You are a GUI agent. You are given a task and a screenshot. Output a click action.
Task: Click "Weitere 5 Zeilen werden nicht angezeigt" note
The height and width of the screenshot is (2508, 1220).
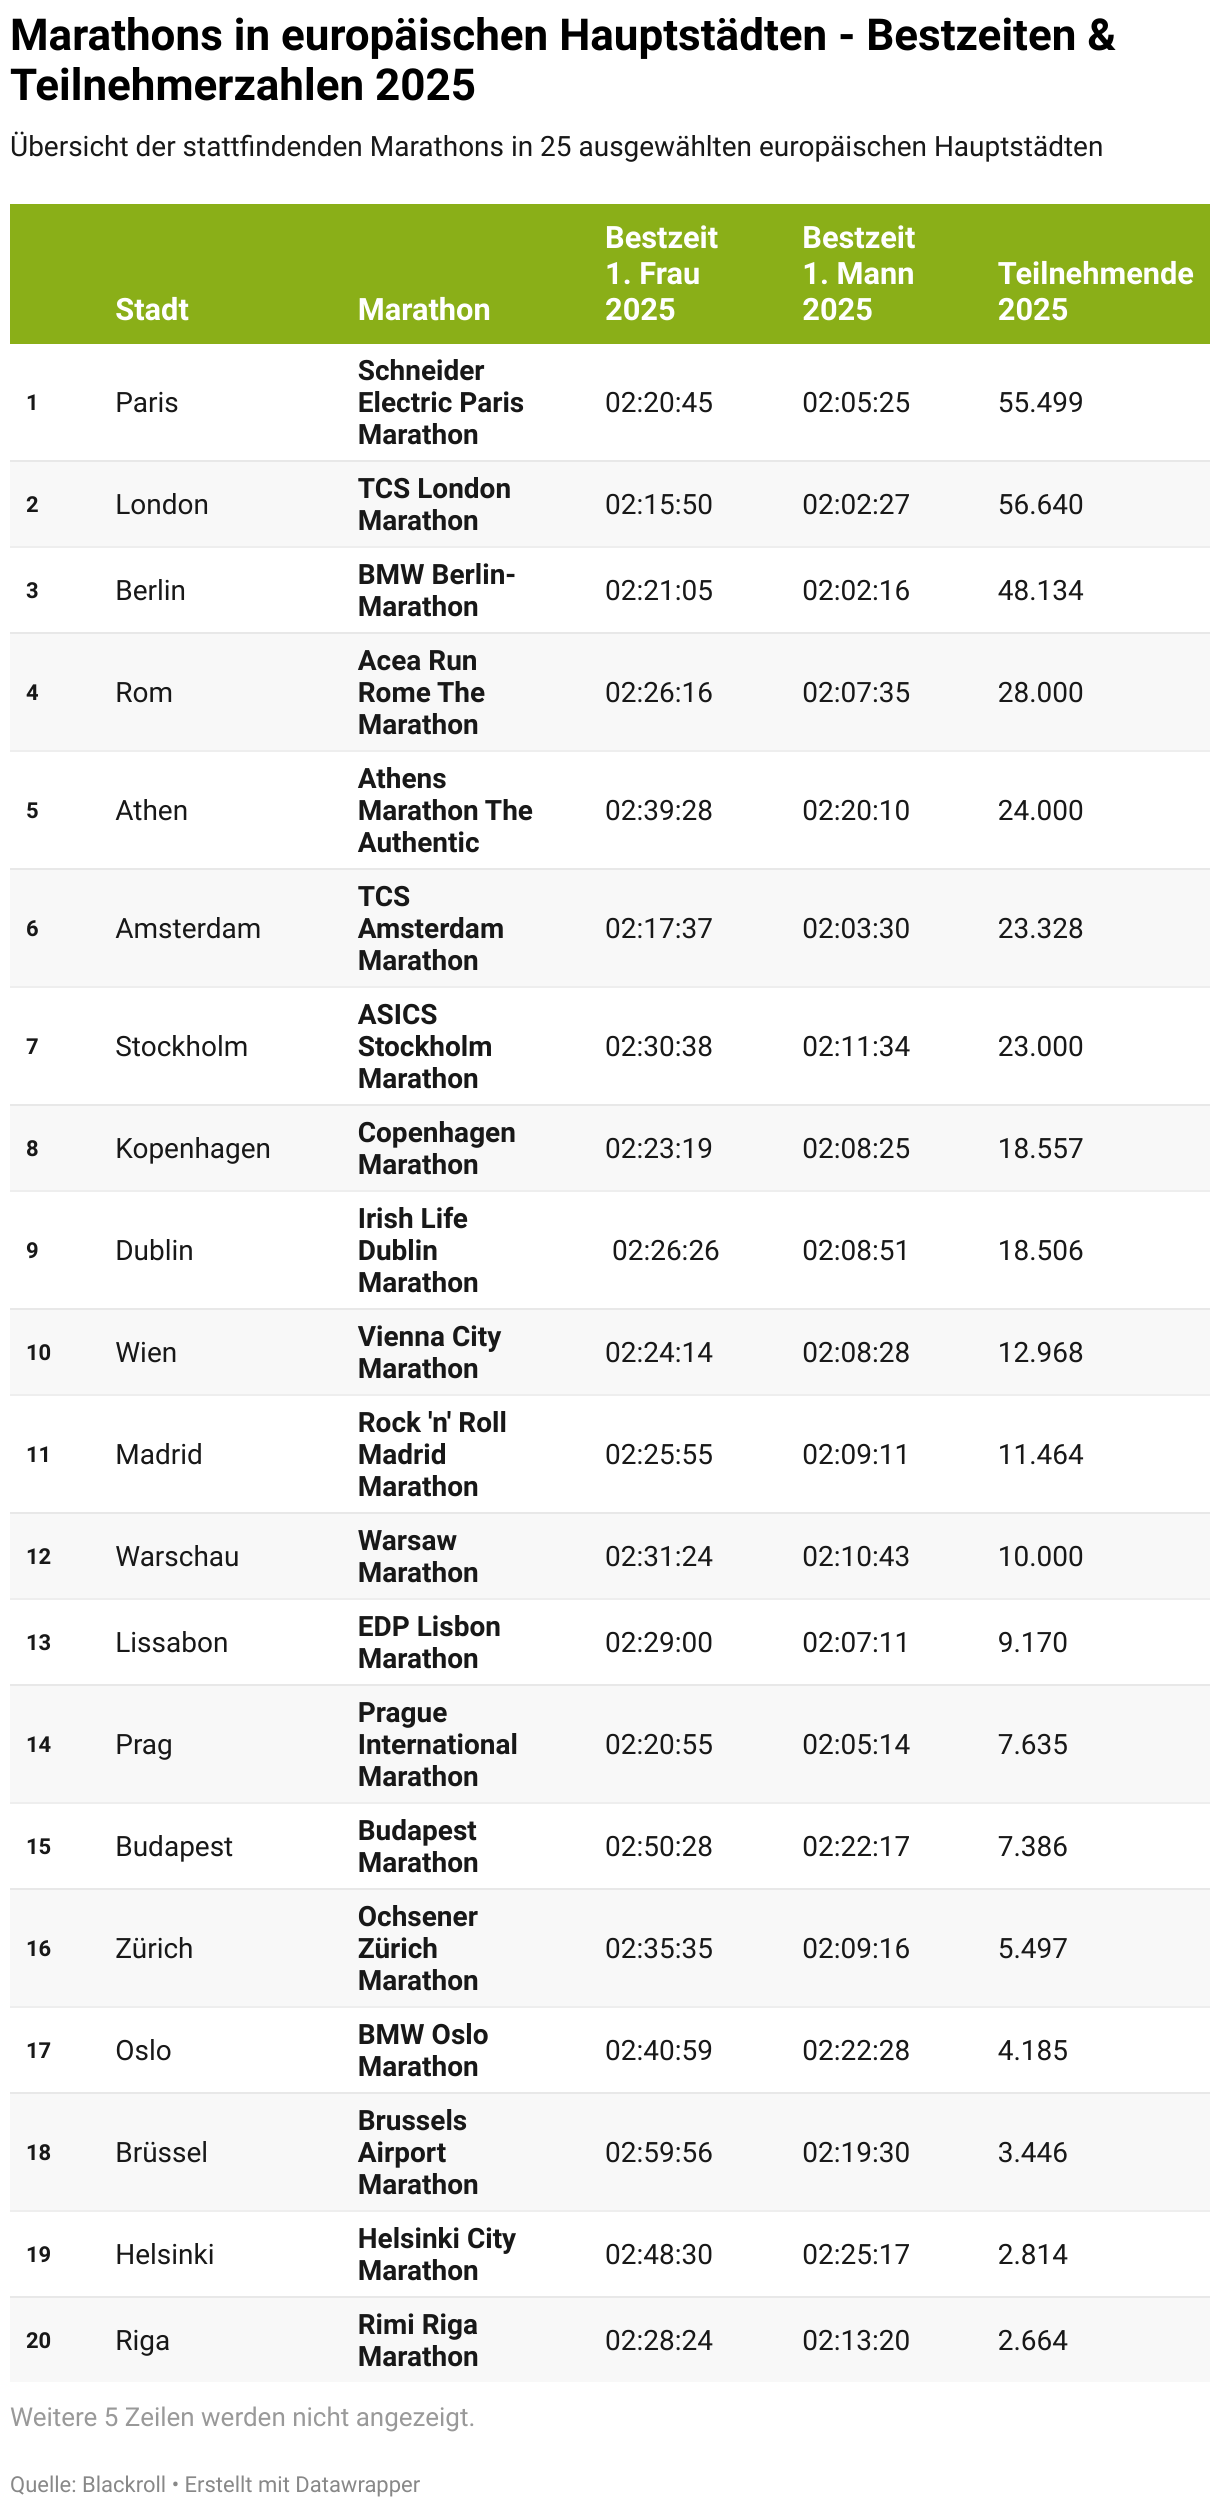[242, 2417]
